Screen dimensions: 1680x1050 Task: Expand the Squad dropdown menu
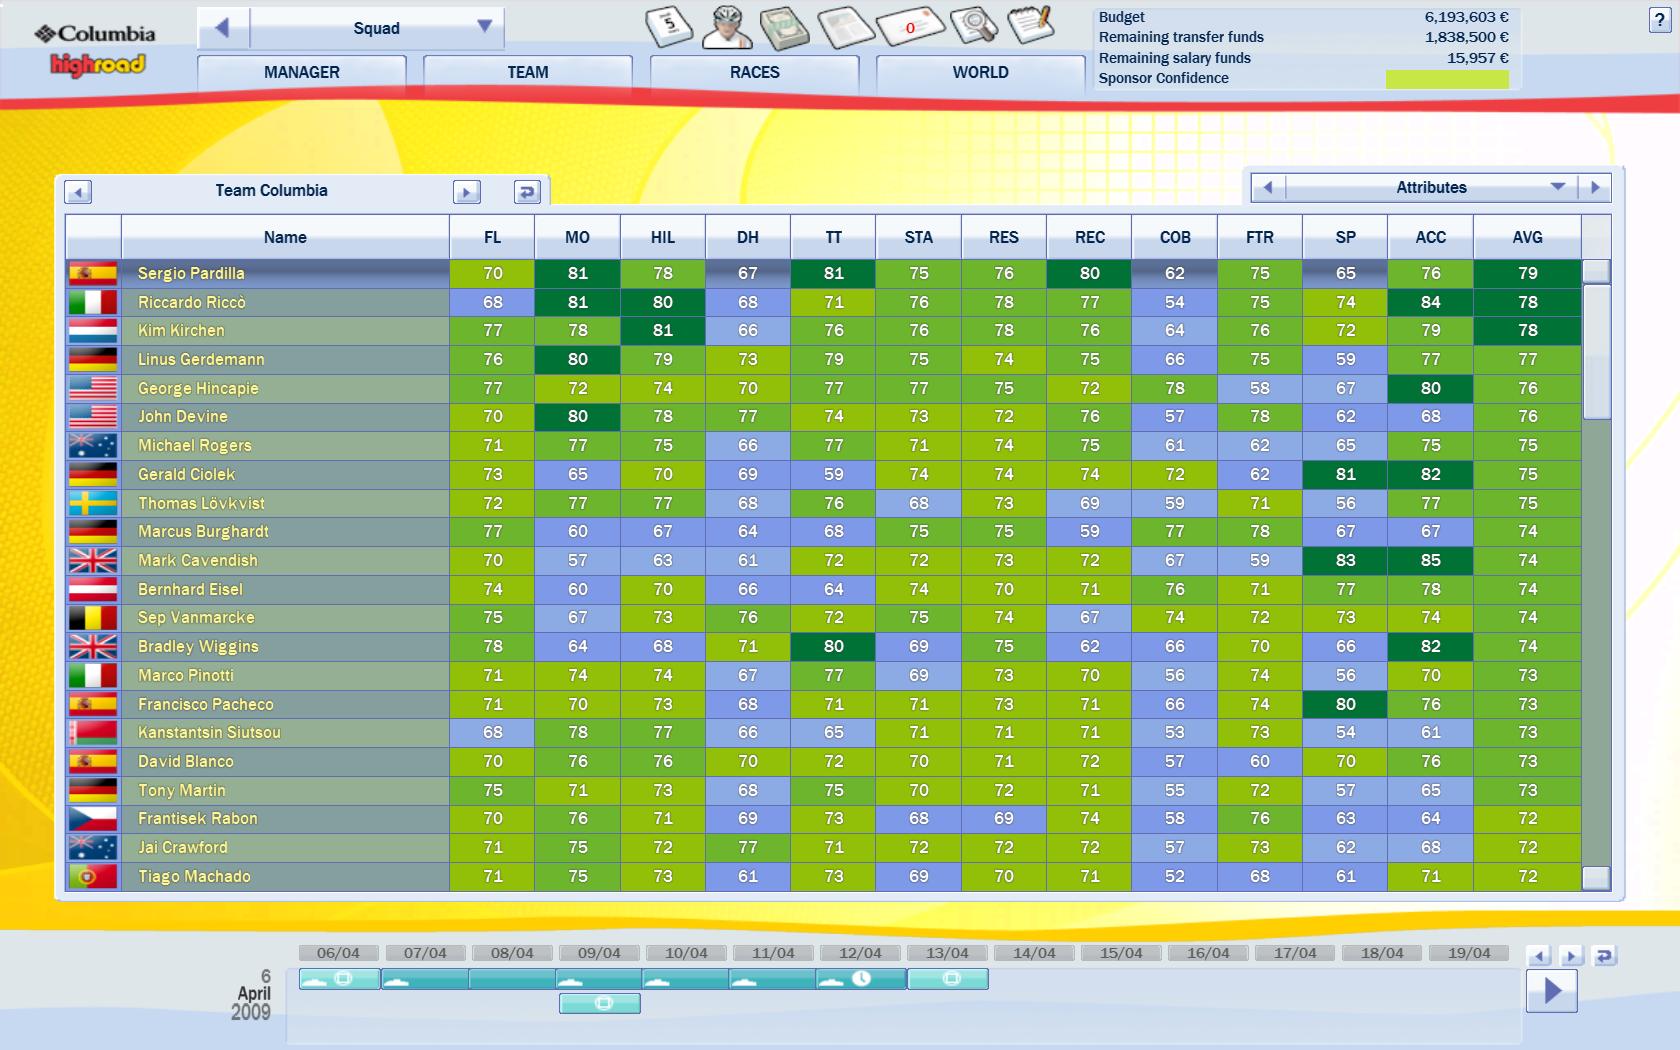pos(484,27)
